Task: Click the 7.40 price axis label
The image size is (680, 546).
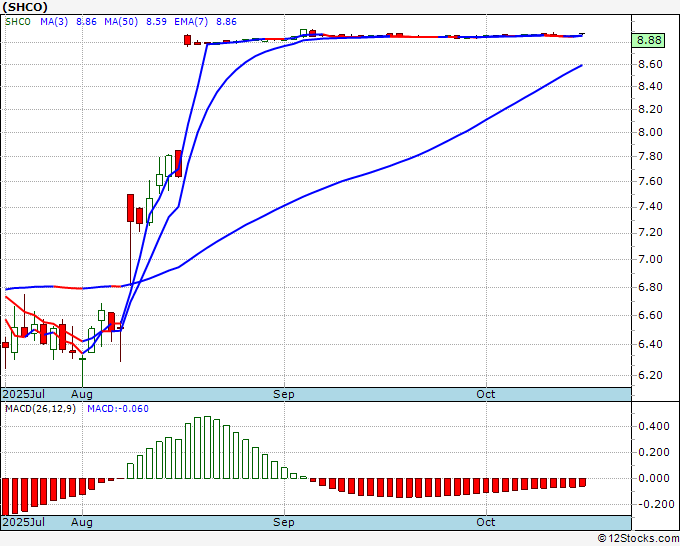Action: tap(650, 206)
